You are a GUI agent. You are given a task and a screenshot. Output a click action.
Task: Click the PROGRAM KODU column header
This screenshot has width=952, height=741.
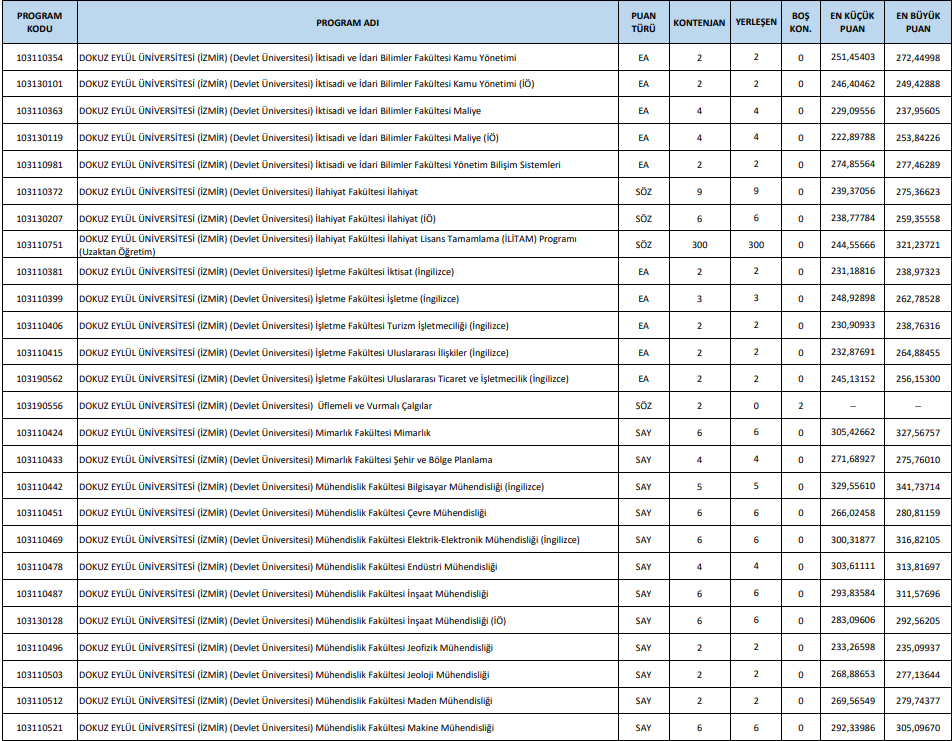click(x=40, y=22)
